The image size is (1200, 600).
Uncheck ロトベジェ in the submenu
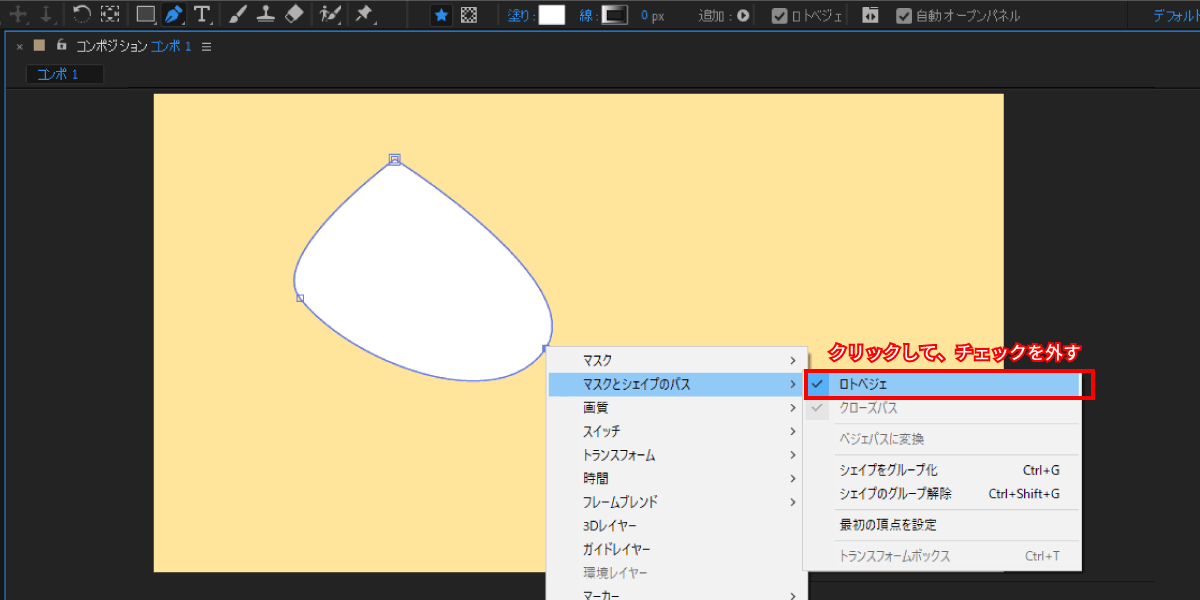943,384
